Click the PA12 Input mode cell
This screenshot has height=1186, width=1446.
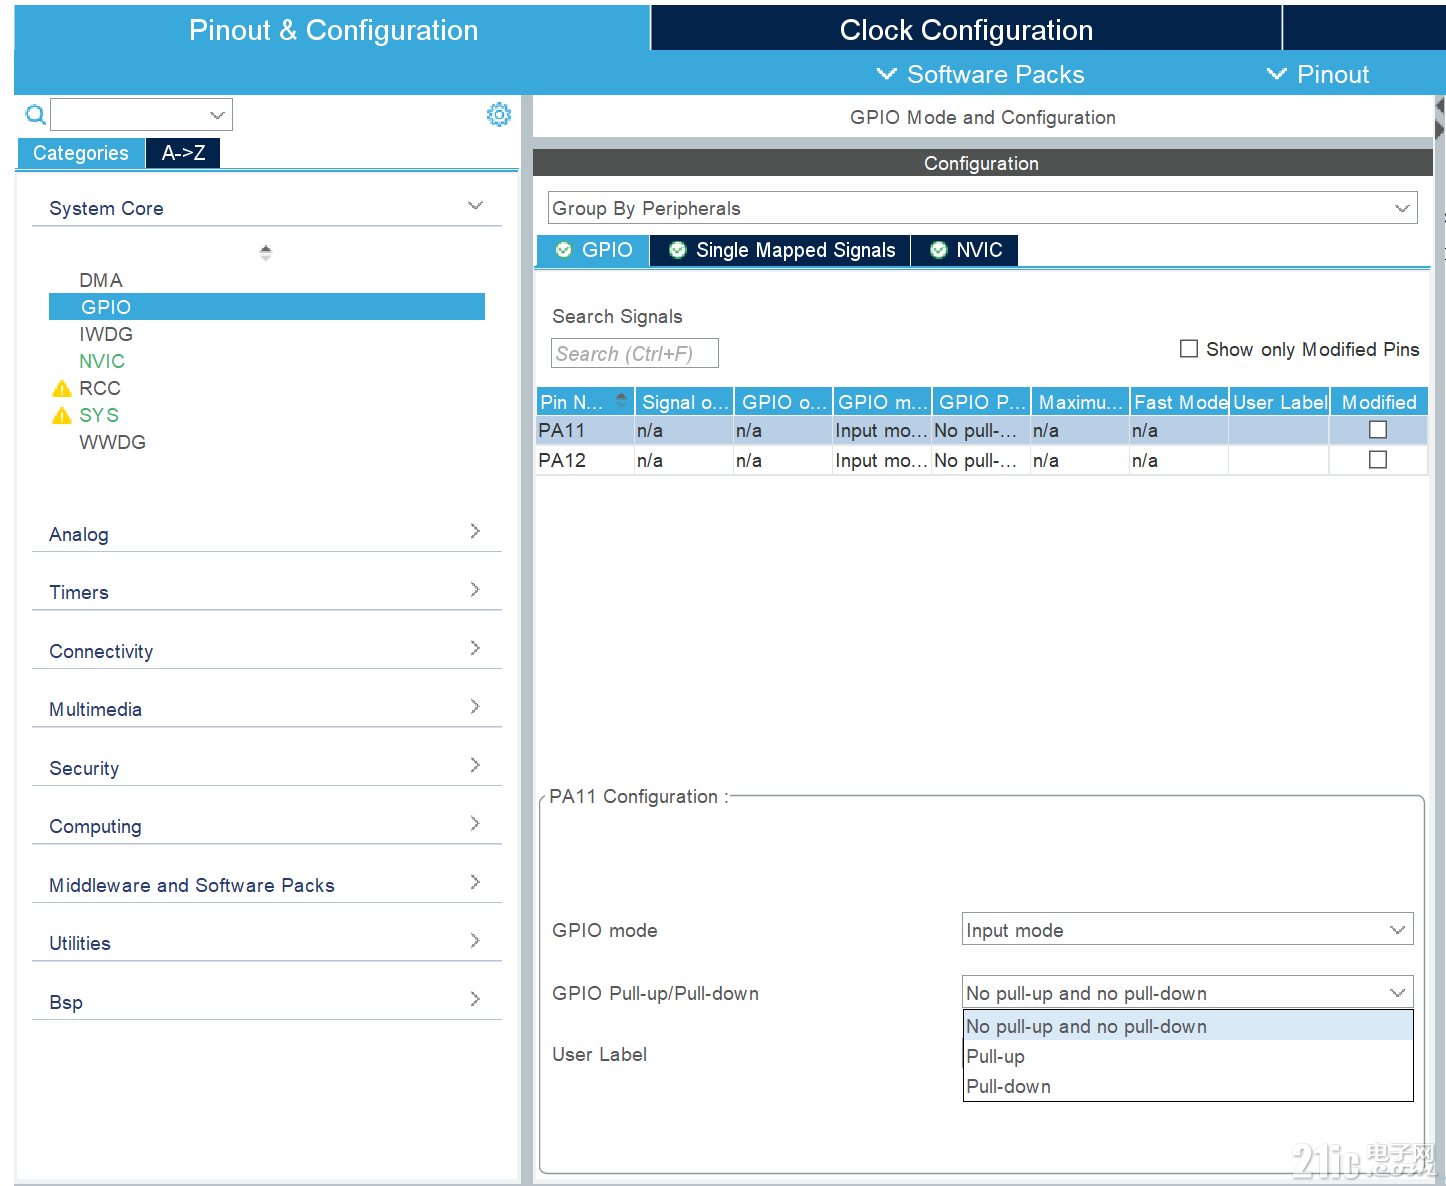882,460
